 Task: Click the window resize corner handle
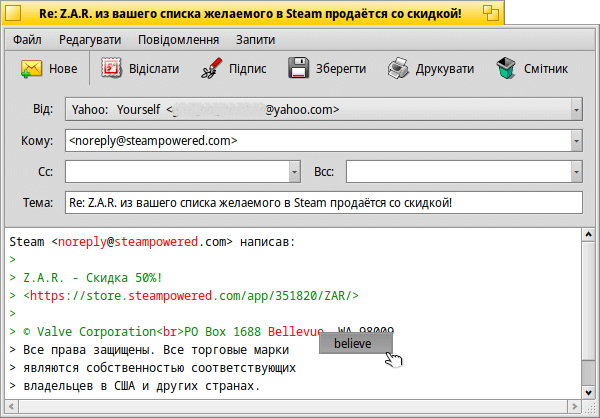click(x=589, y=406)
